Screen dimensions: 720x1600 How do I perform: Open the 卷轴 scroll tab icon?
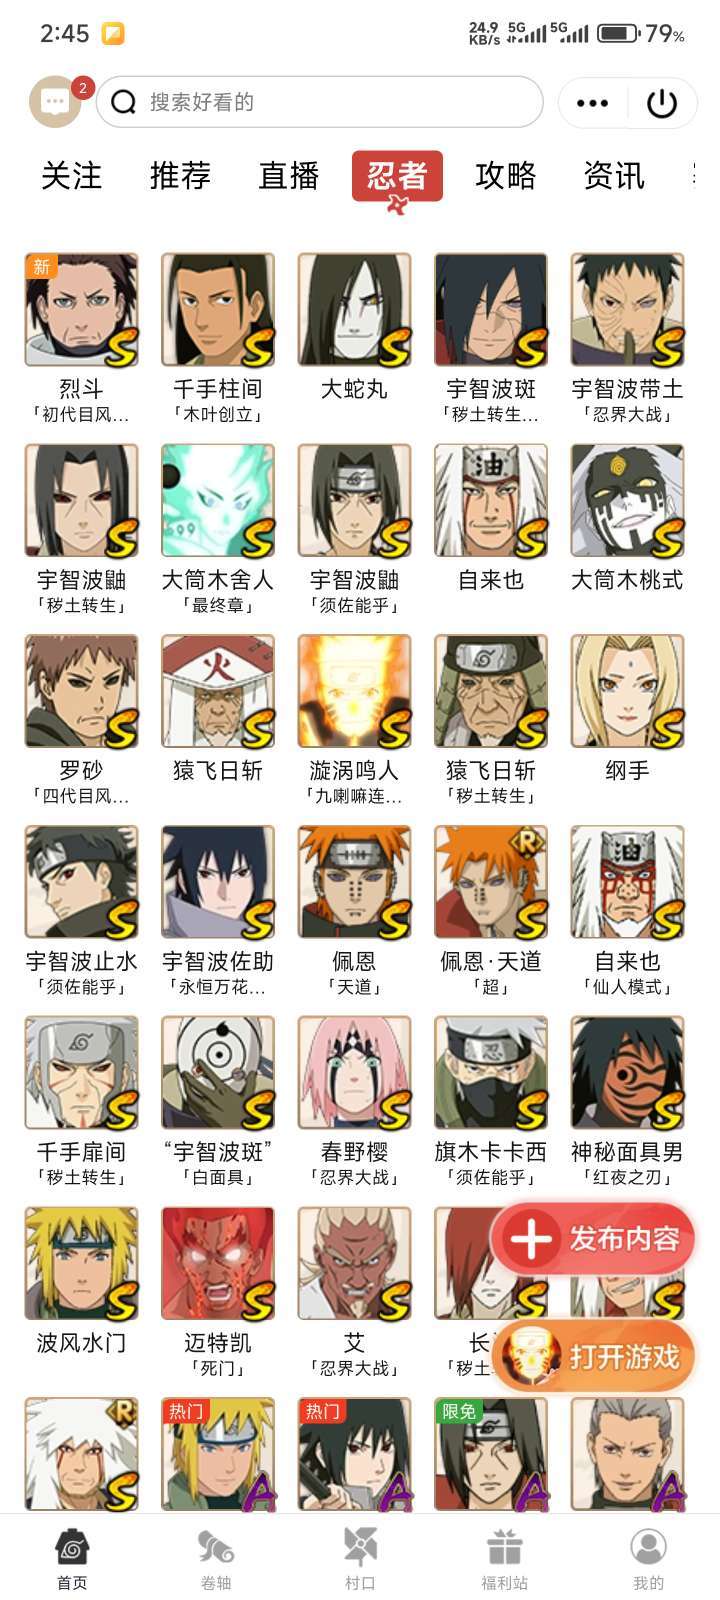[216, 1549]
